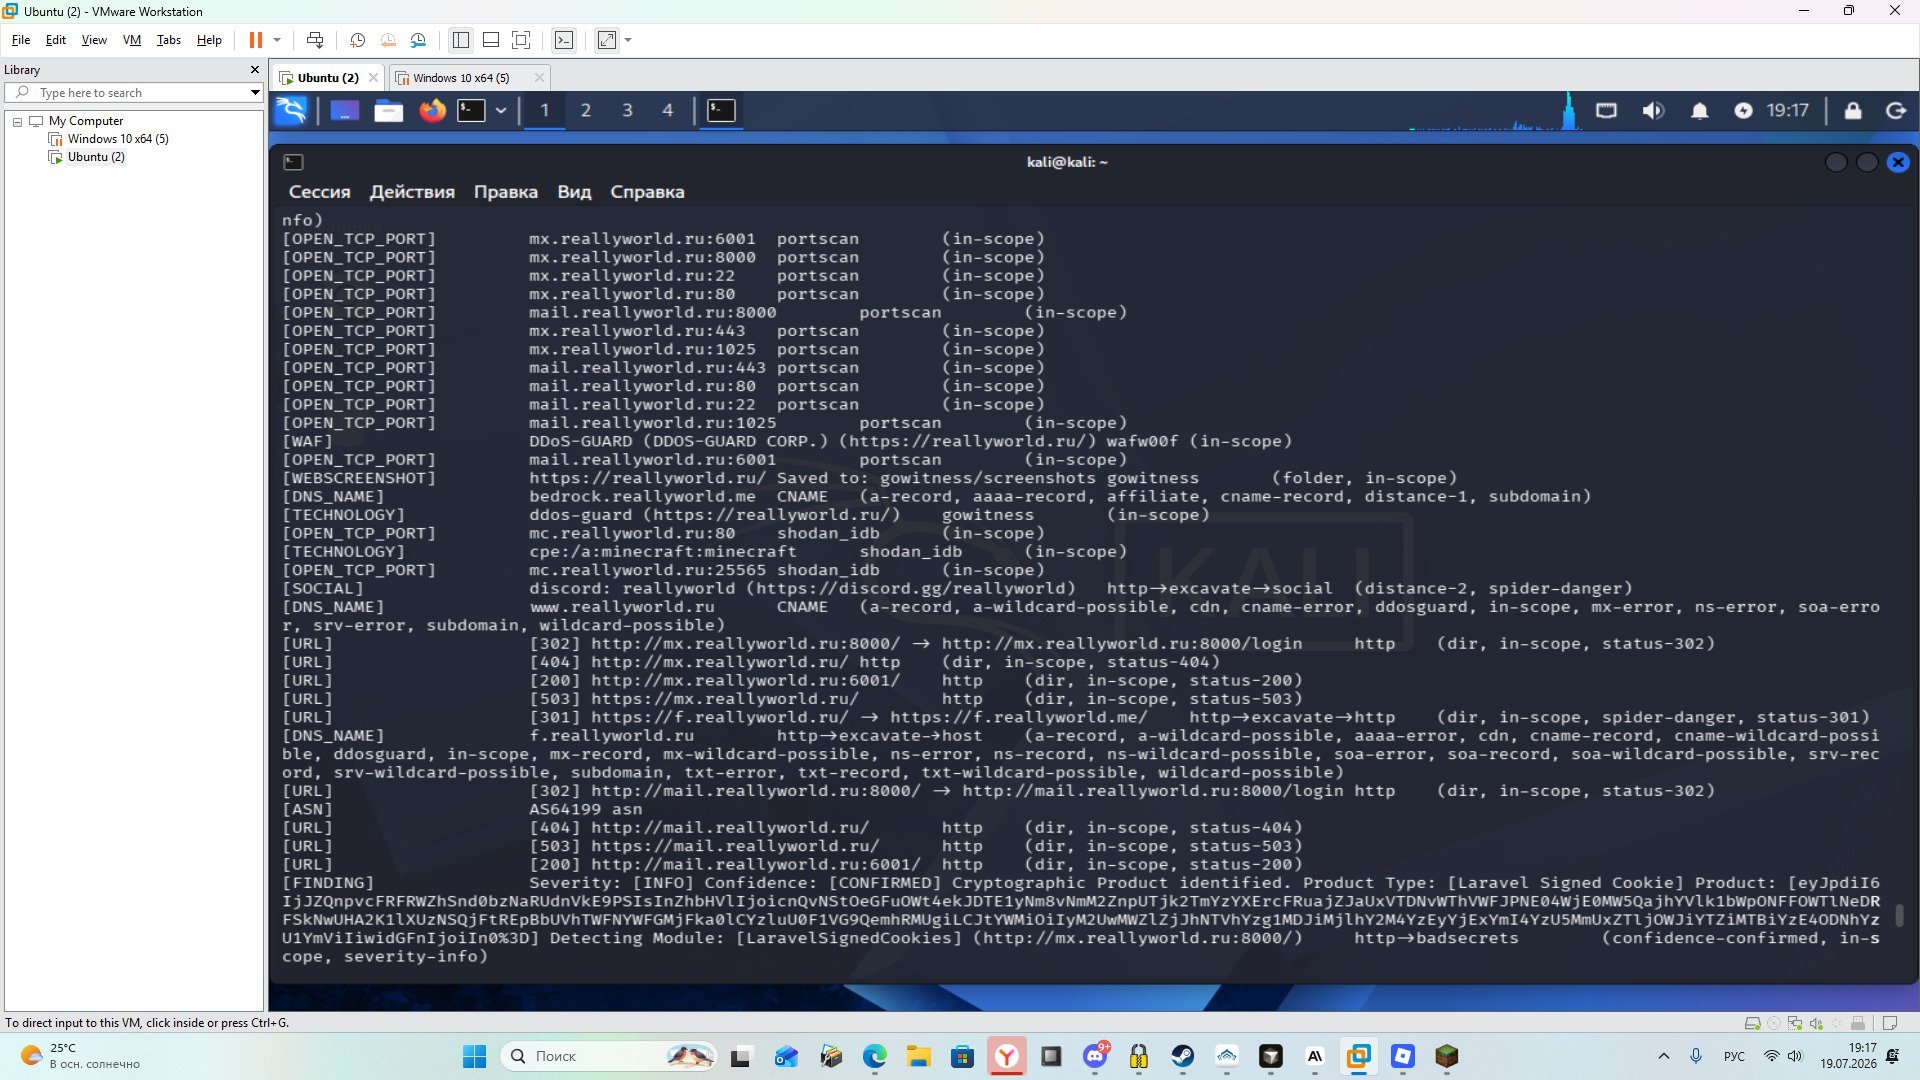Switch the РУС input language indicator
1920x1080 pixels.
click(1734, 1056)
